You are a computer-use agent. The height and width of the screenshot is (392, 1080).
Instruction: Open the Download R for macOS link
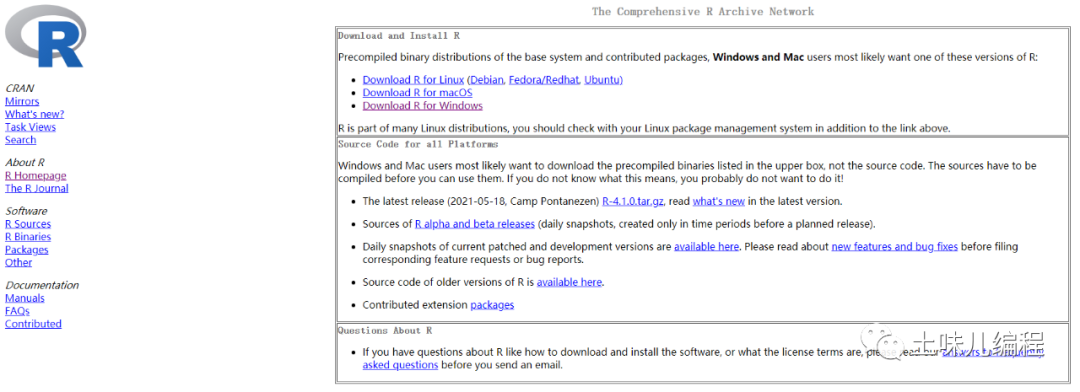[x=417, y=92]
